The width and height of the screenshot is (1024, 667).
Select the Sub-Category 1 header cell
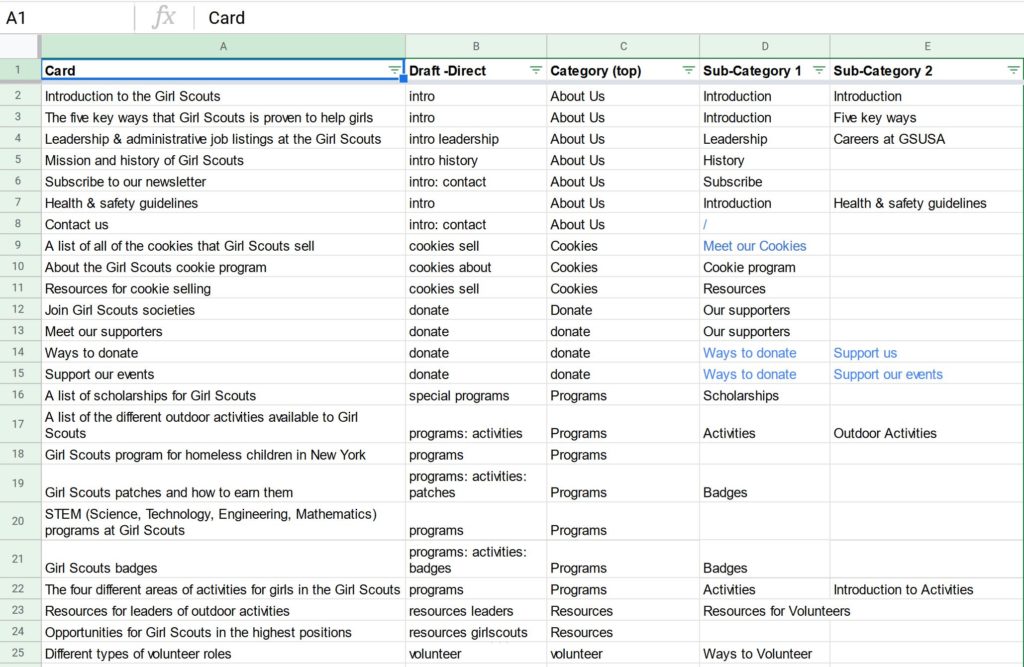click(765, 70)
